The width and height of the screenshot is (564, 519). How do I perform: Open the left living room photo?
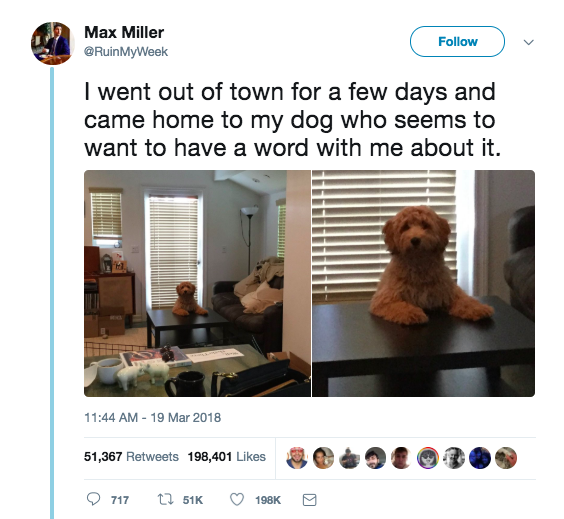[197, 283]
